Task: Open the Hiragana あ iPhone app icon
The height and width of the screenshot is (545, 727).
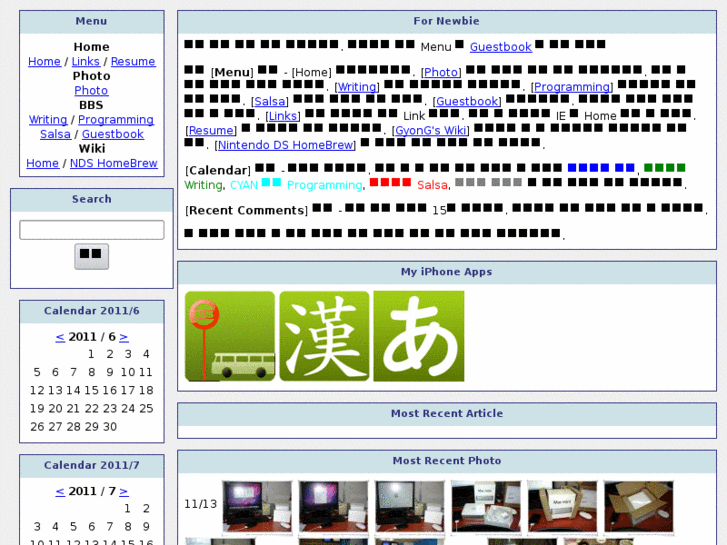Action: point(419,336)
